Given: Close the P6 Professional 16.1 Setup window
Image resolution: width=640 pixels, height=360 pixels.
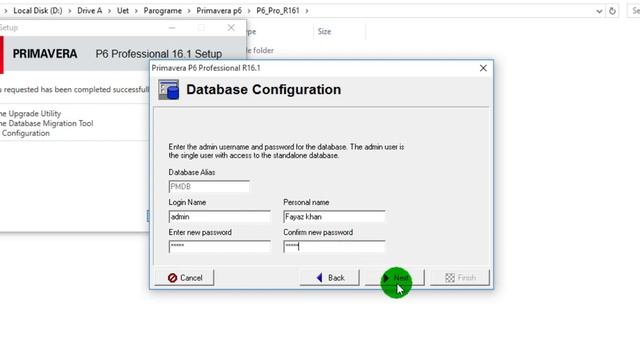Looking at the screenshot, I should (x=231, y=28).
